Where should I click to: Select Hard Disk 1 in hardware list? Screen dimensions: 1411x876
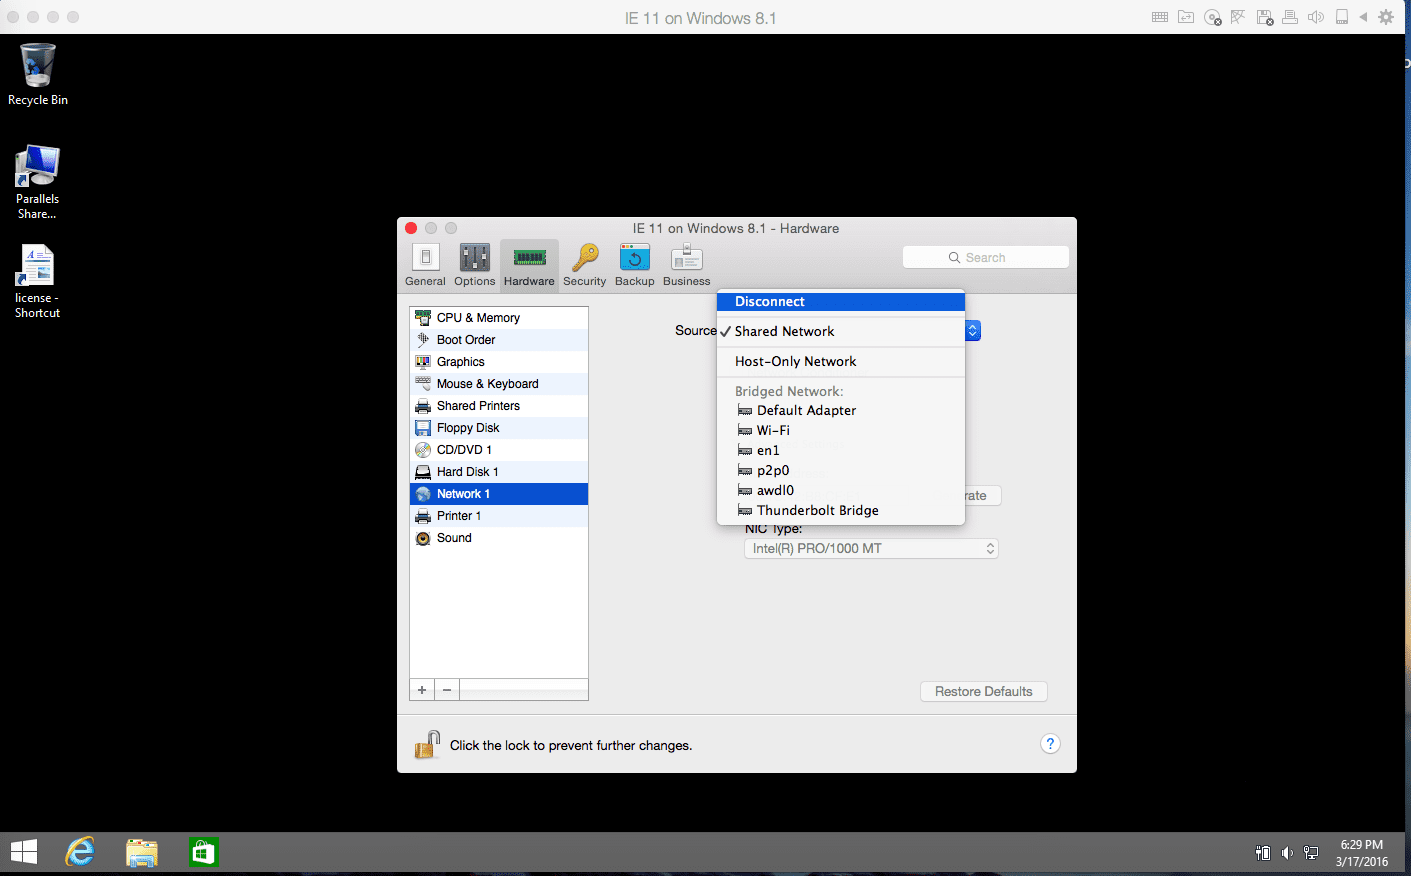coord(499,472)
